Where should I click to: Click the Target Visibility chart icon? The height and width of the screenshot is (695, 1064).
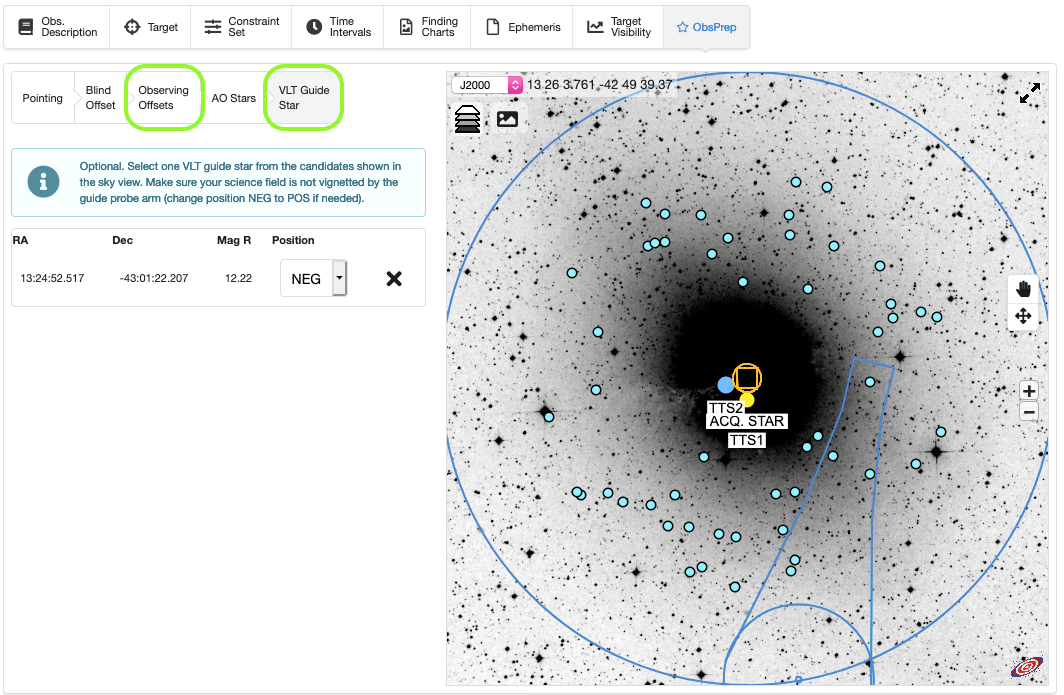click(595, 27)
